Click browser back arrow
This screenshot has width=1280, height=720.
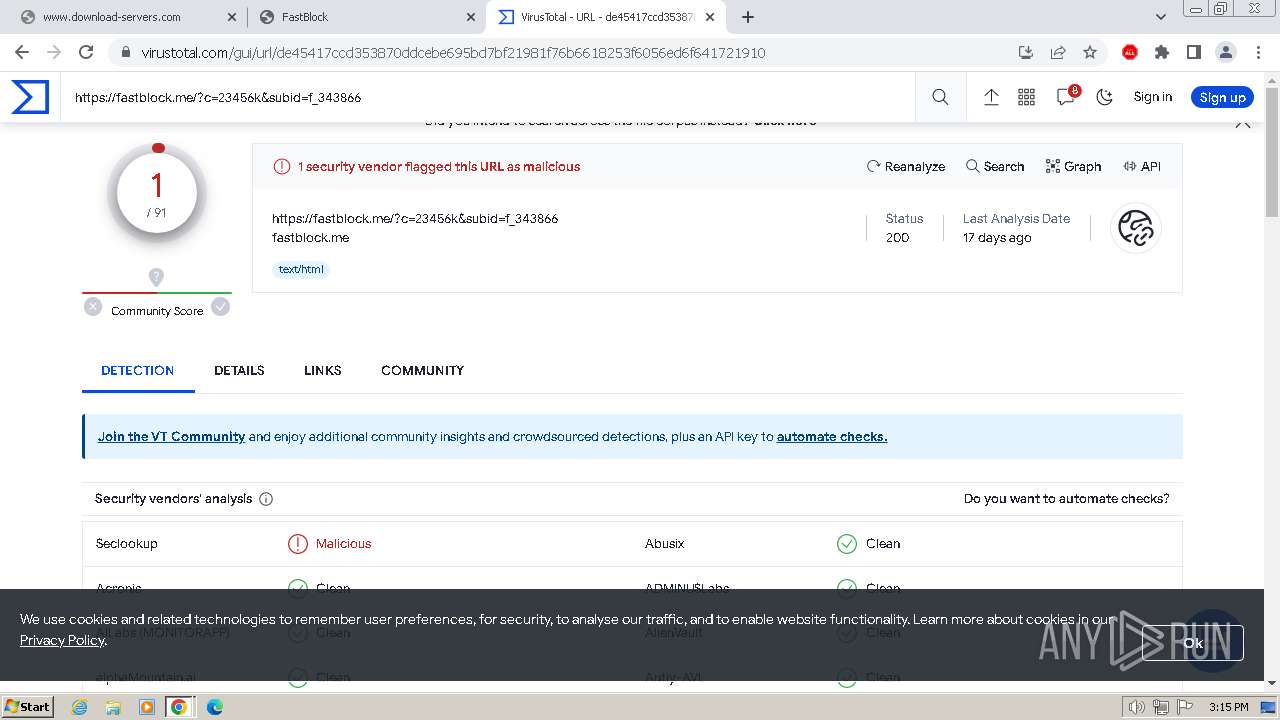[22, 52]
